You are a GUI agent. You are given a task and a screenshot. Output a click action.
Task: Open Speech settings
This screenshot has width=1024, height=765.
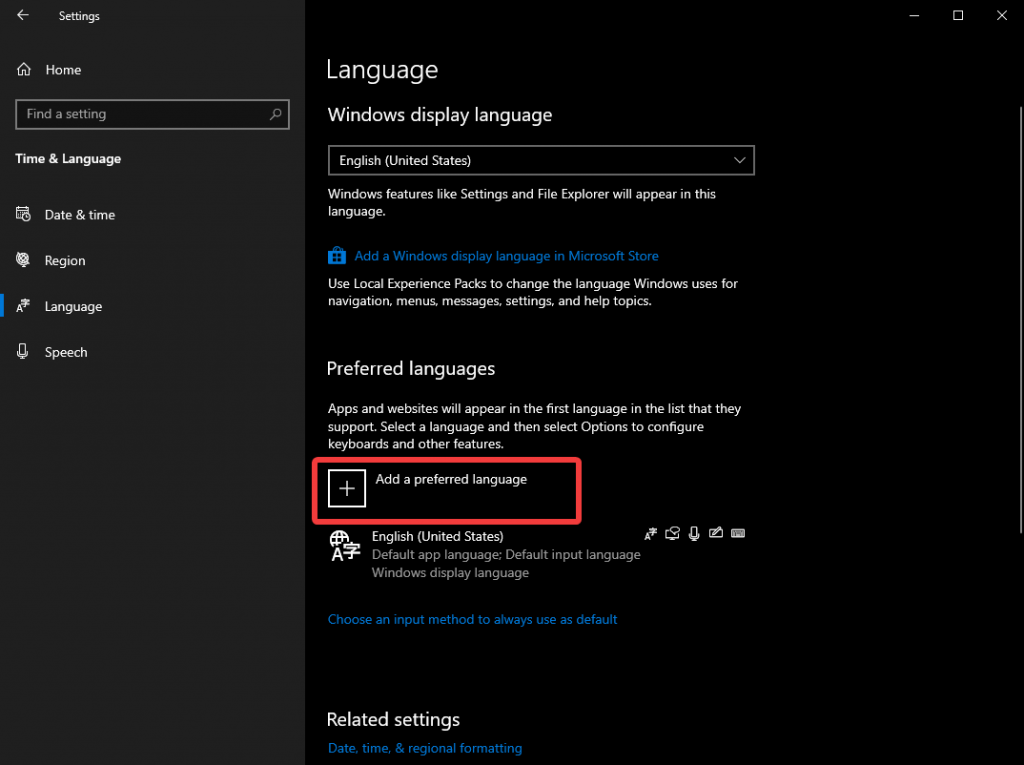point(66,352)
